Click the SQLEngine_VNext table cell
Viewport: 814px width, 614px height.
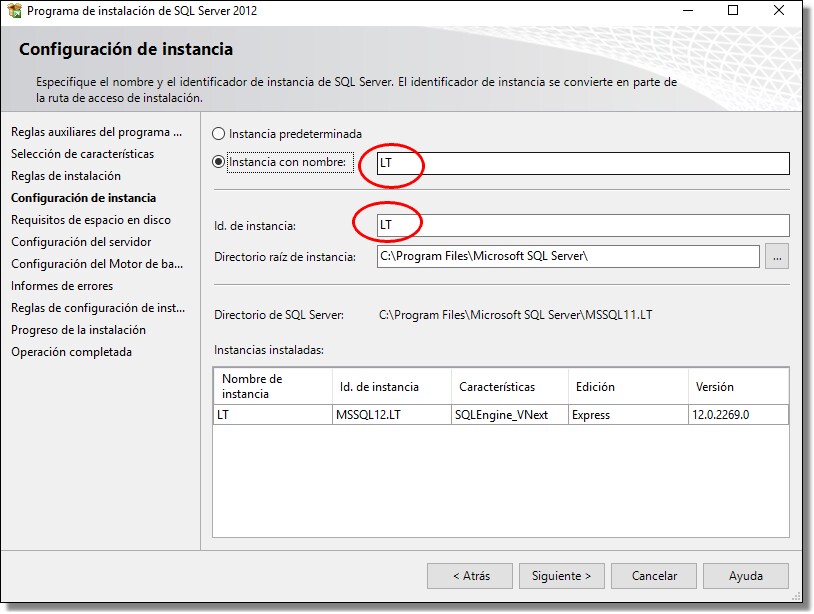point(510,415)
